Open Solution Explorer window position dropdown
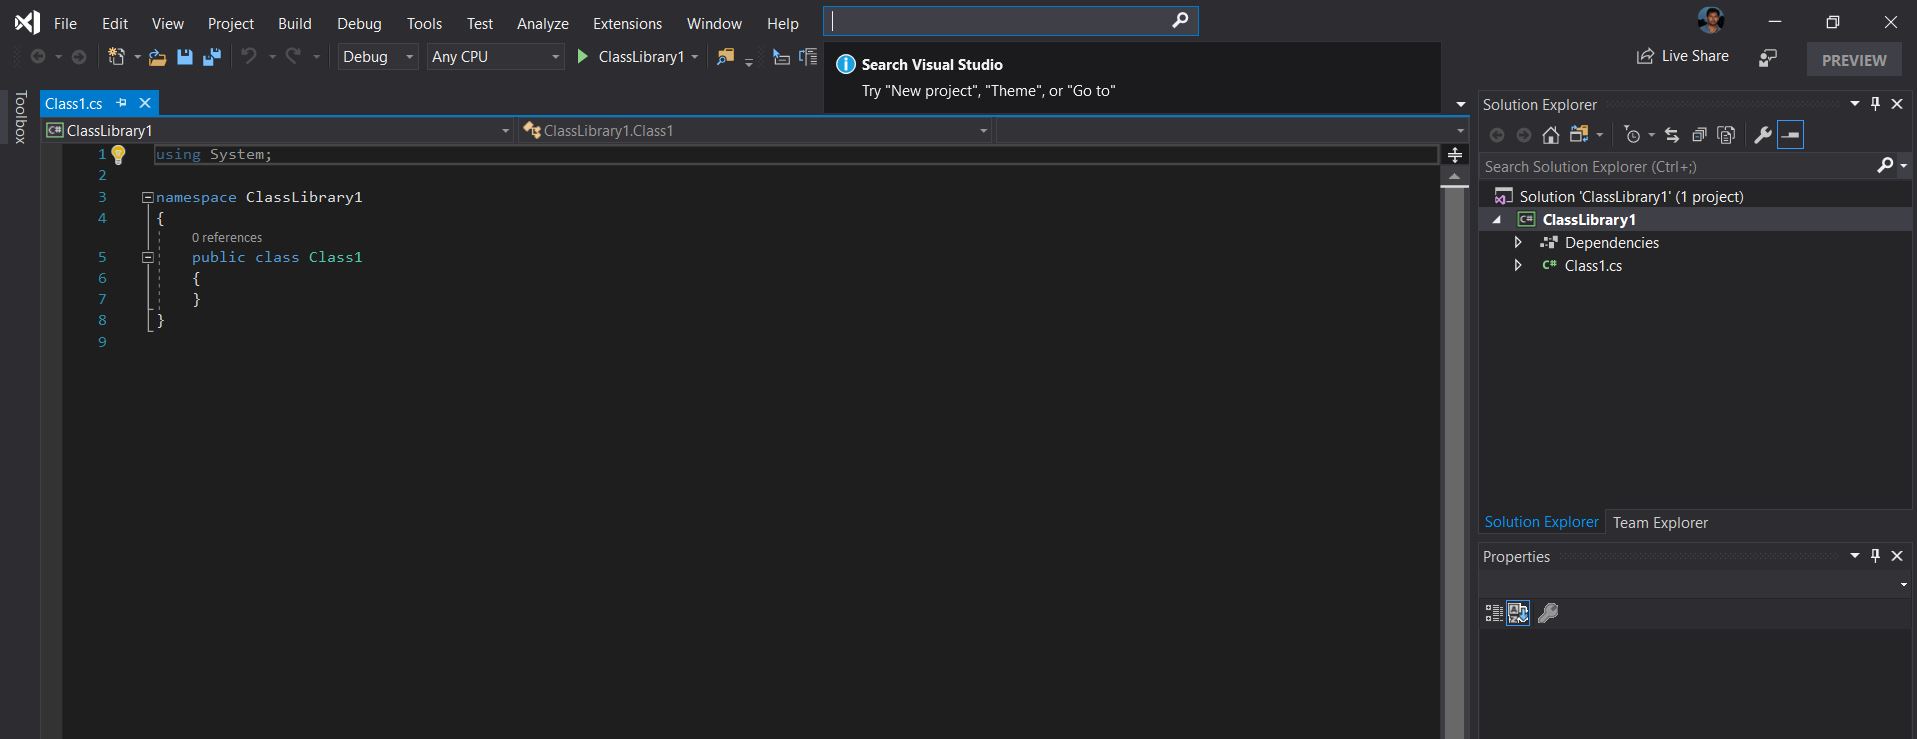Screen dimensions: 1917x739 (x=1855, y=104)
